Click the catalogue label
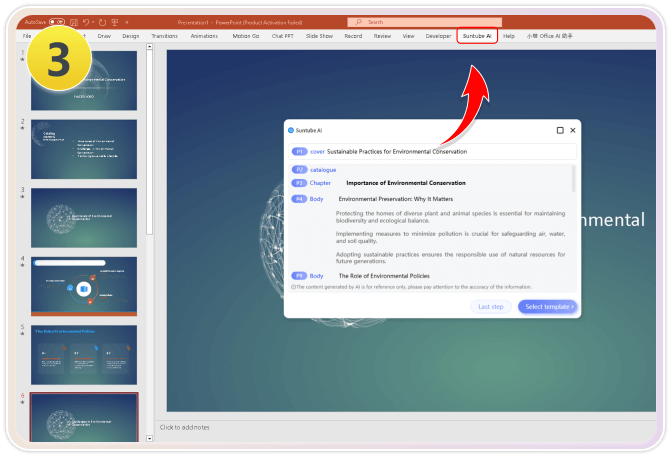Image resolution: width=671 pixels, height=457 pixels. point(323,170)
